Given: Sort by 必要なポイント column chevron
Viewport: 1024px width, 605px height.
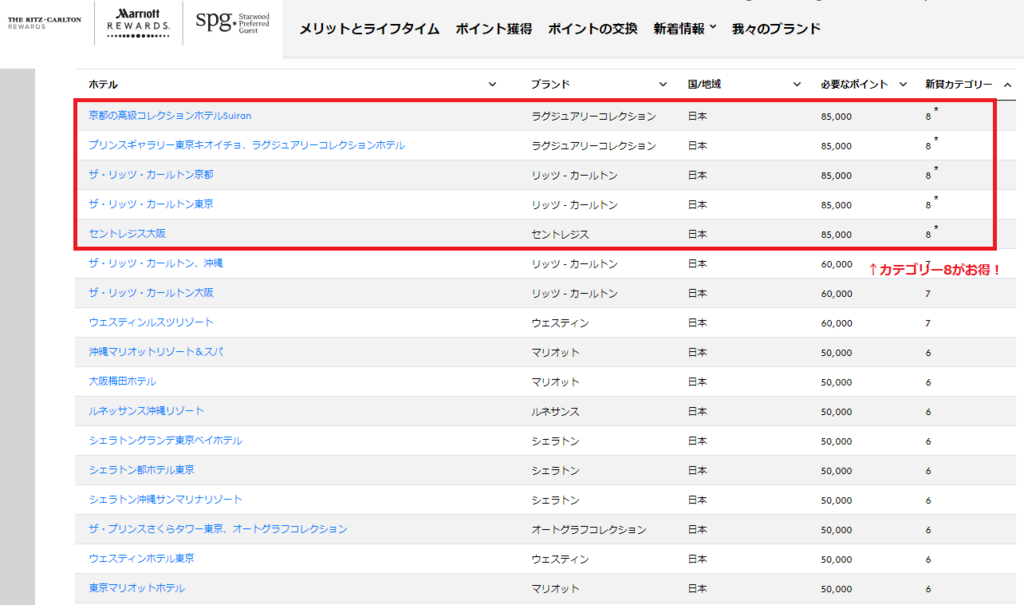Looking at the screenshot, I should point(903,84).
